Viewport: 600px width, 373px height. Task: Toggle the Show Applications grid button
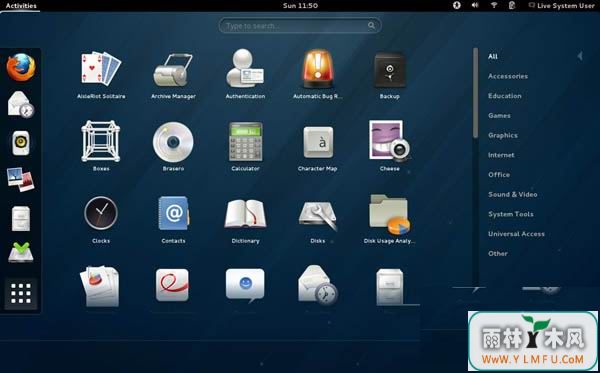point(21,294)
